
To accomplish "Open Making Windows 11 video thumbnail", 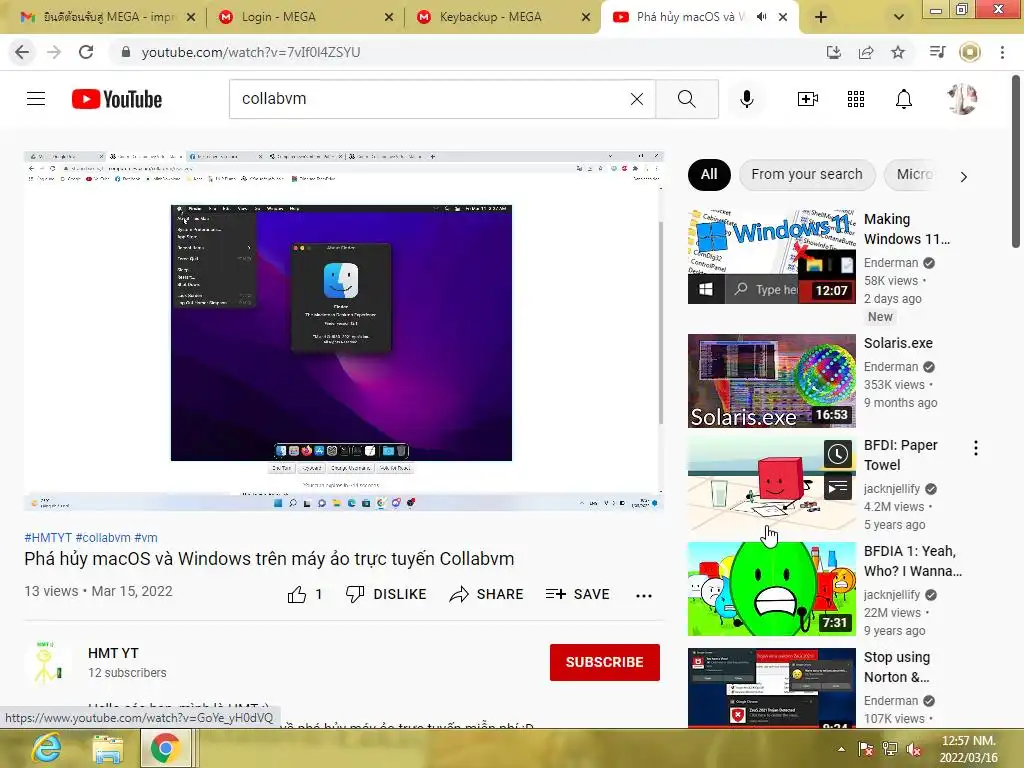I will click(772, 257).
